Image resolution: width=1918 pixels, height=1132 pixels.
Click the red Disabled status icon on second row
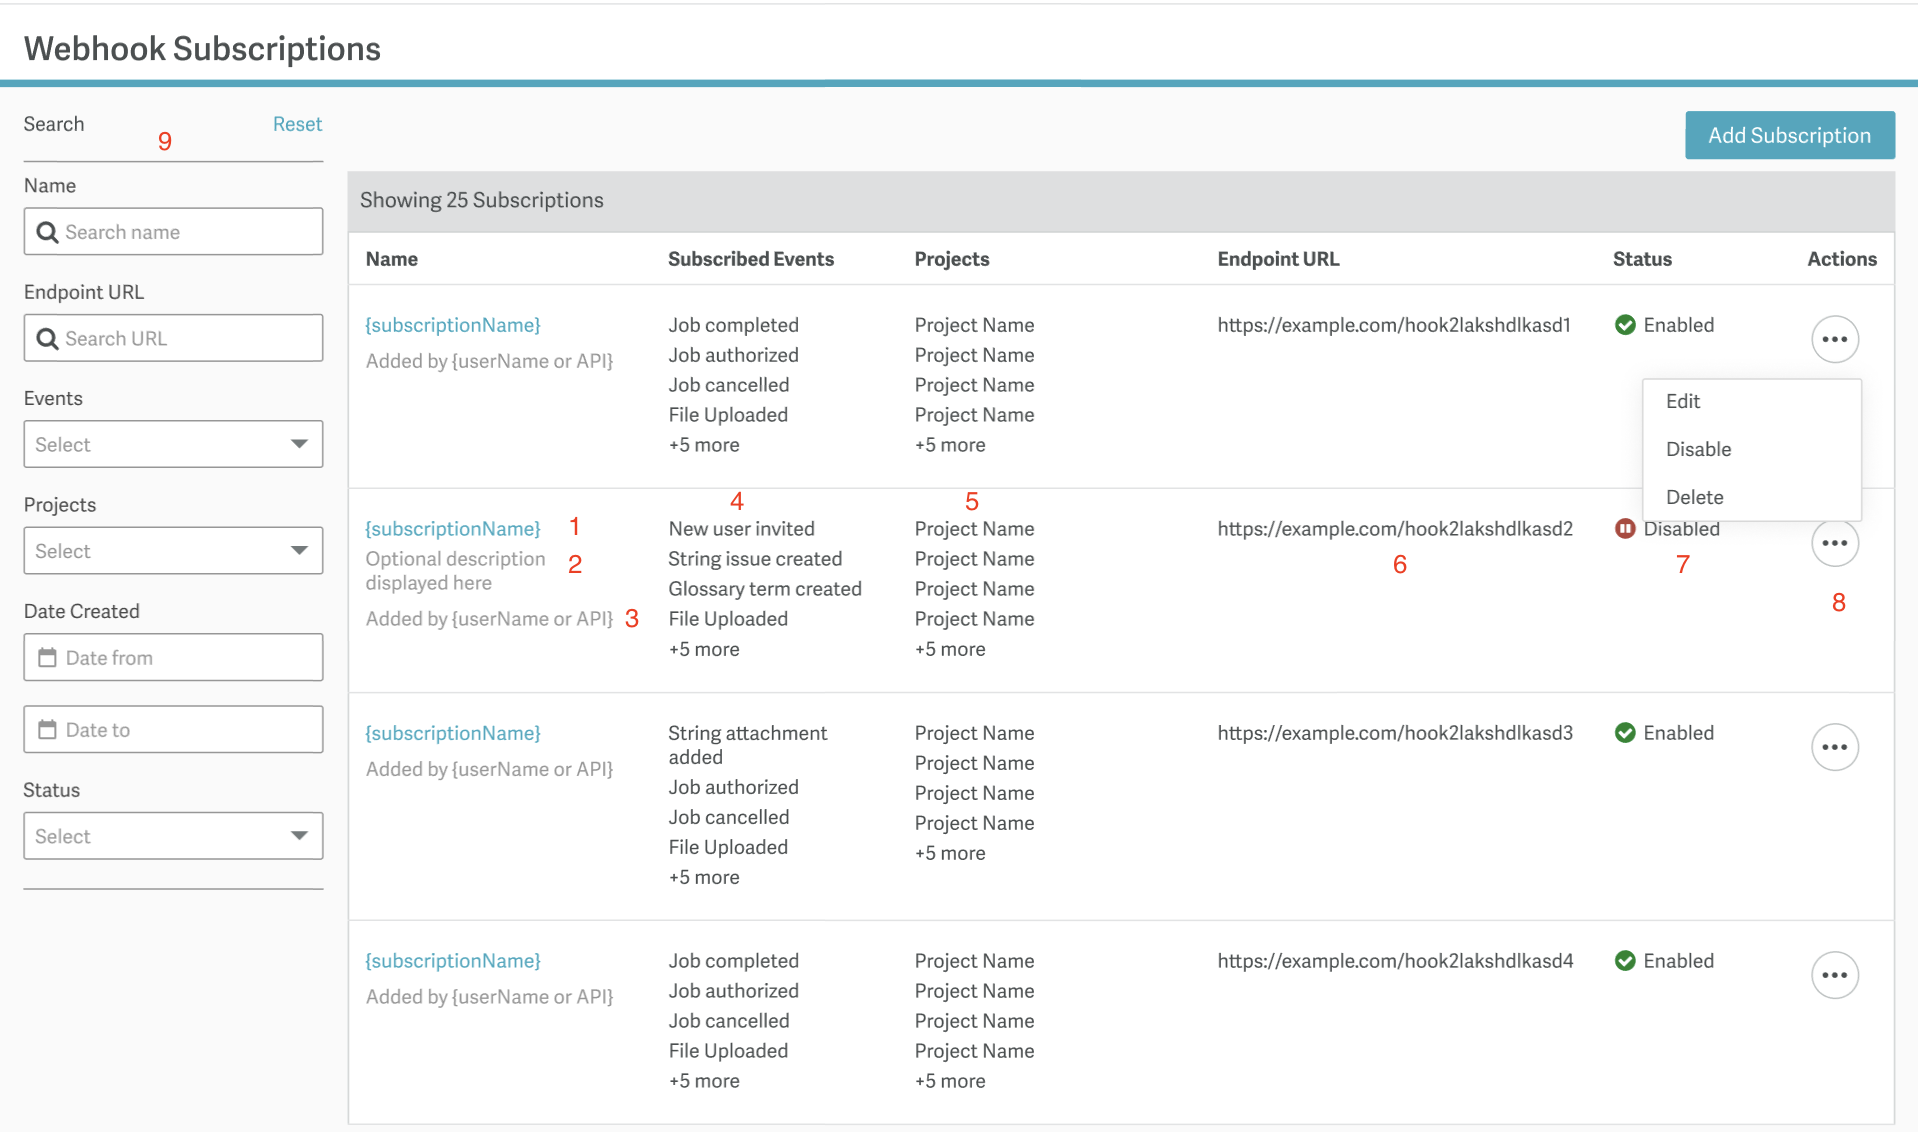pos(1624,528)
